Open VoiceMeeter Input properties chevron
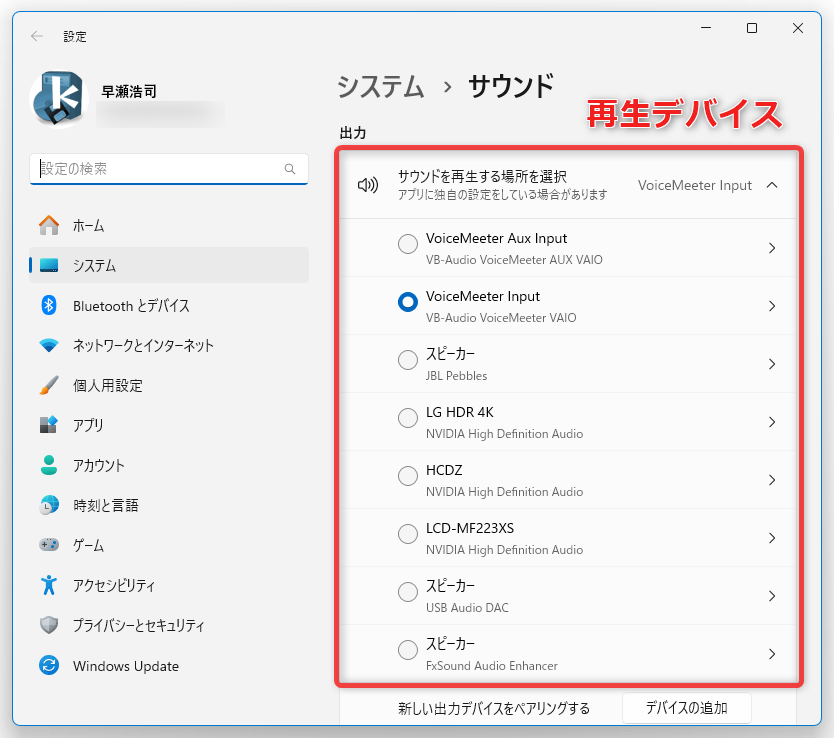This screenshot has height=738, width=834. (x=772, y=306)
